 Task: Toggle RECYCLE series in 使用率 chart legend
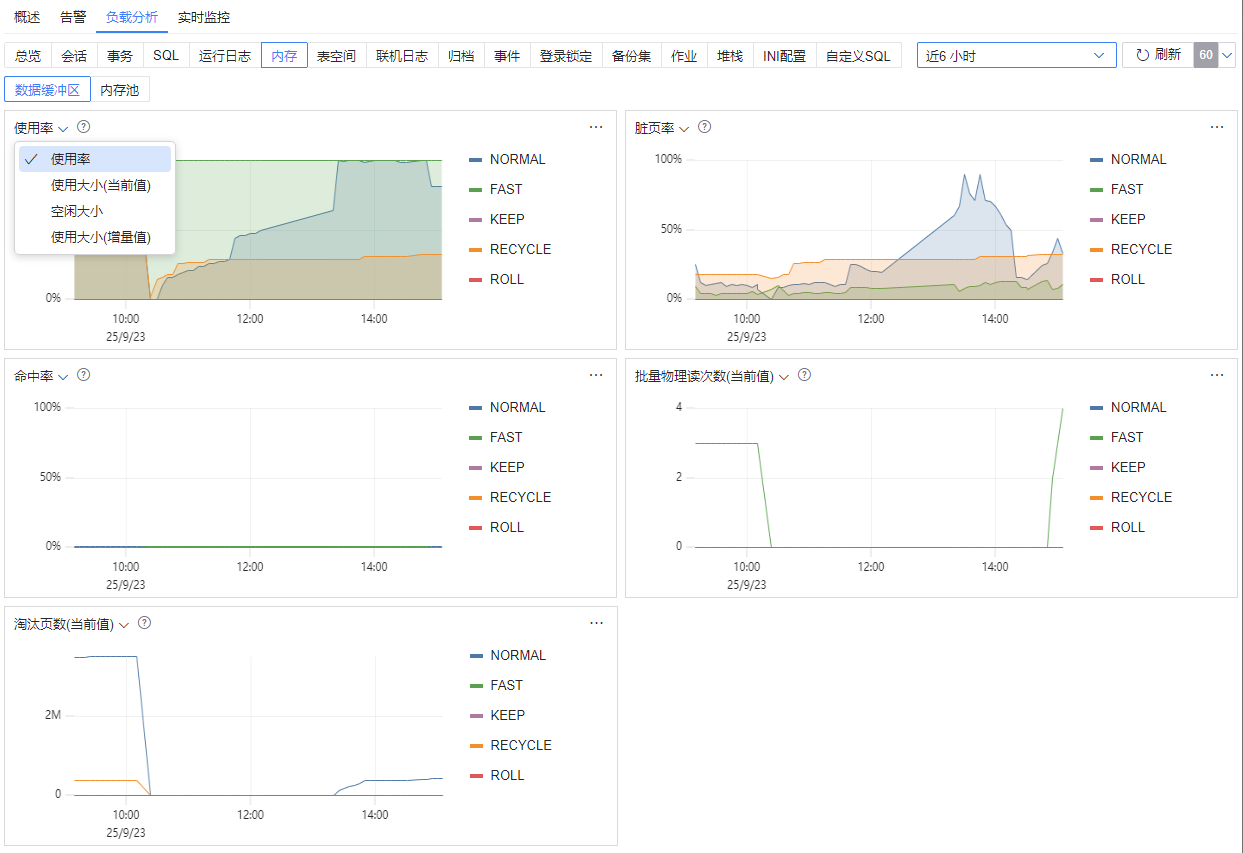click(510, 249)
